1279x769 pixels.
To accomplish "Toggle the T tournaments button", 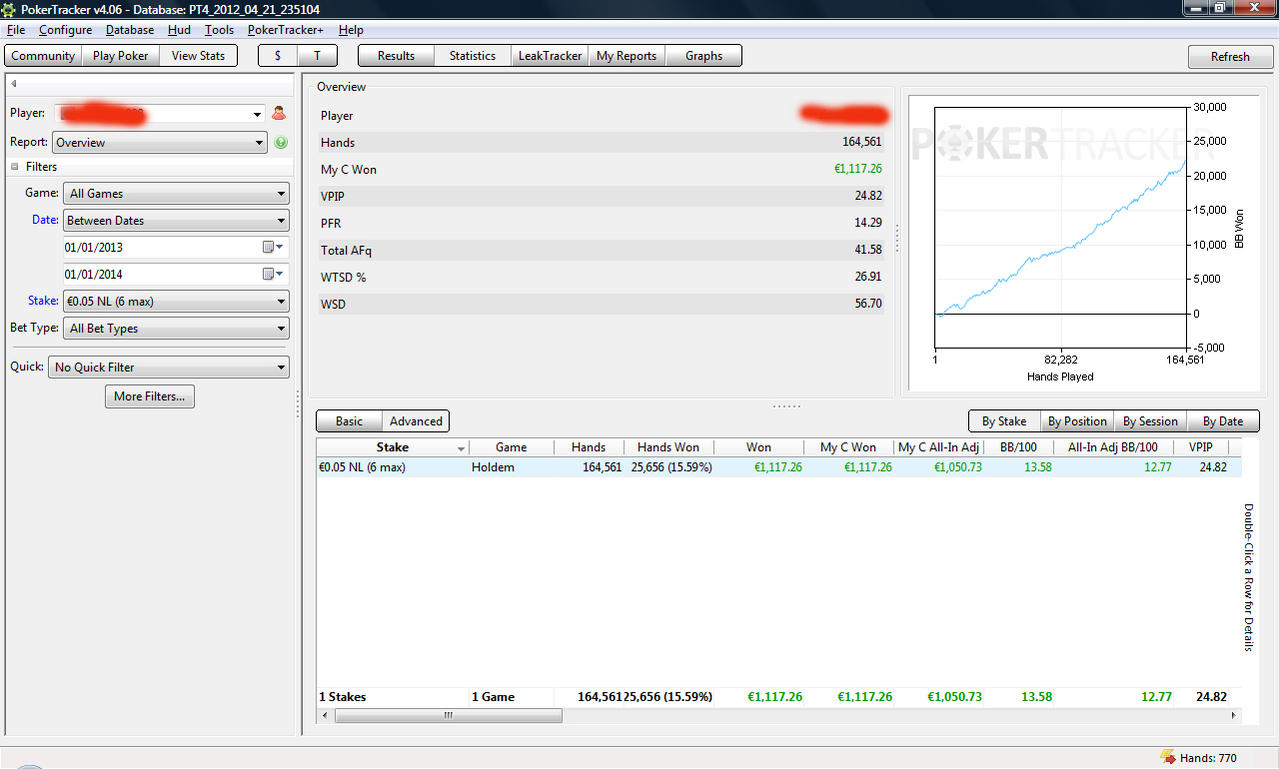I will point(317,56).
